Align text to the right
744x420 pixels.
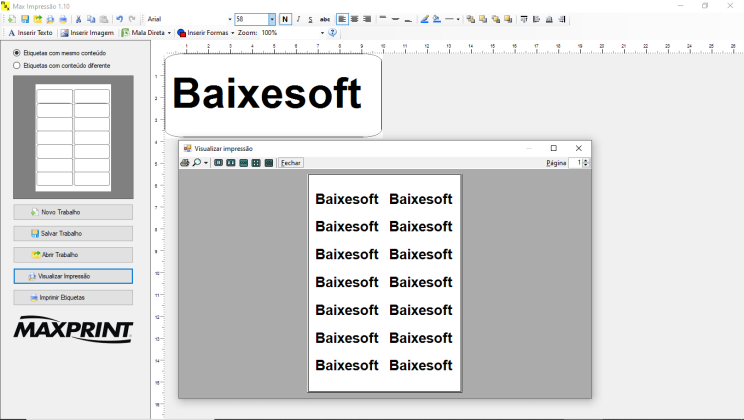point(367,19)
